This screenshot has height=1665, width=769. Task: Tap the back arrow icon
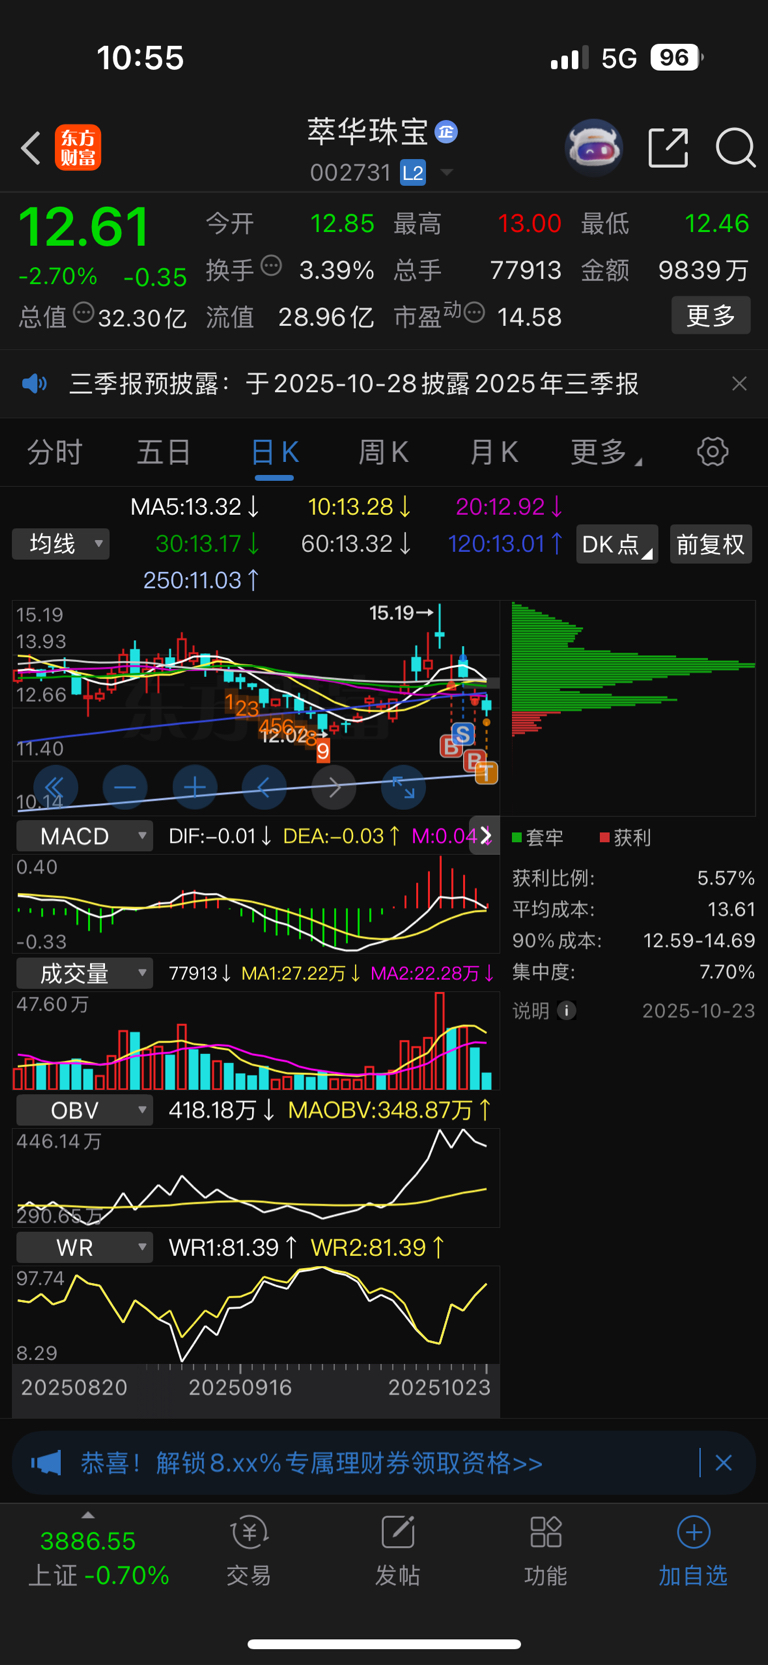tap(30, 148)
